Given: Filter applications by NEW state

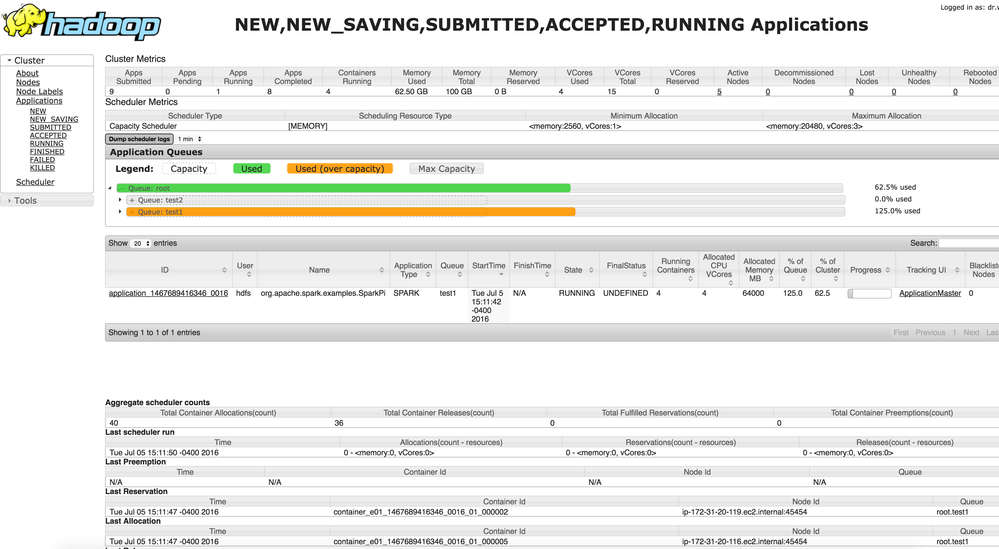Looking at the screenshot, I should coord(38,111).
